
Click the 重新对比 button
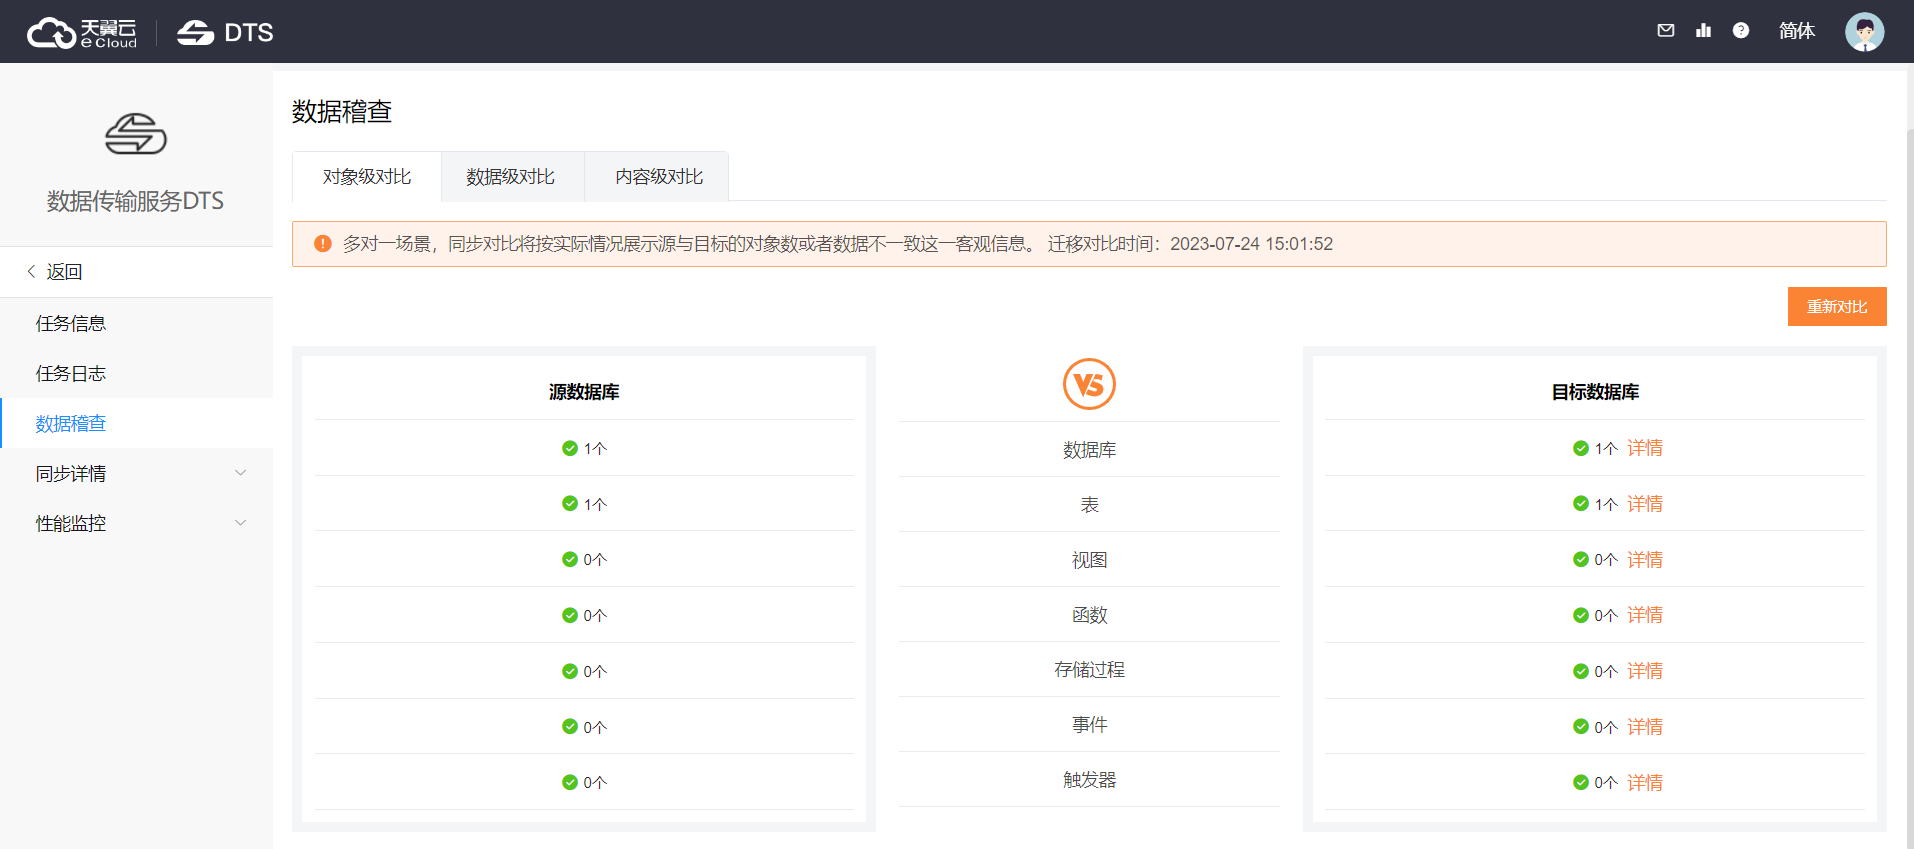[x=1836, y=307]
